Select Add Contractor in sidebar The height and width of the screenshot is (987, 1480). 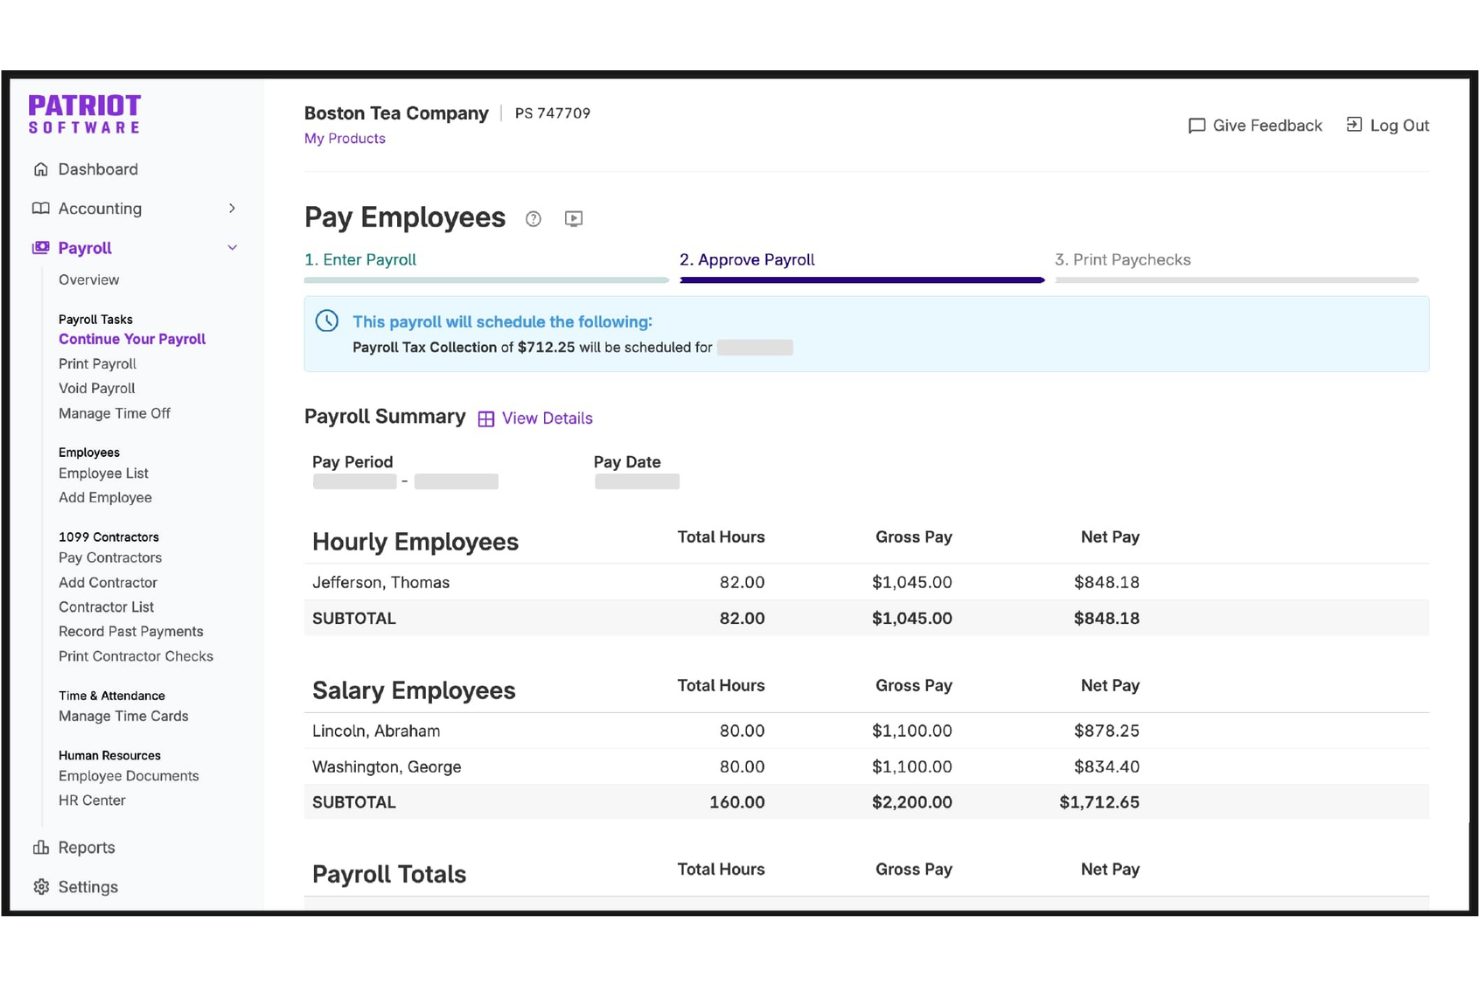pos(108,582)
